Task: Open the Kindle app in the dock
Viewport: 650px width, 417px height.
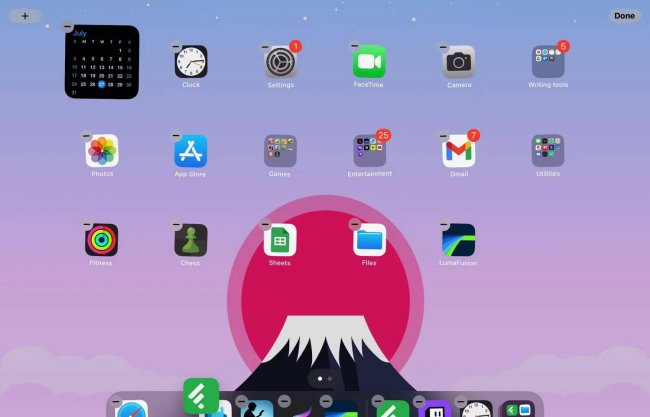Action: tap(257, 409)
